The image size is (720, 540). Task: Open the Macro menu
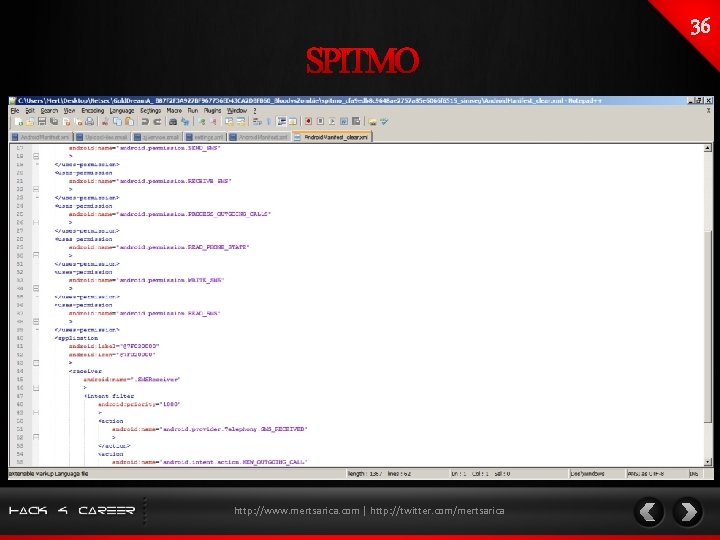(174, 111)
